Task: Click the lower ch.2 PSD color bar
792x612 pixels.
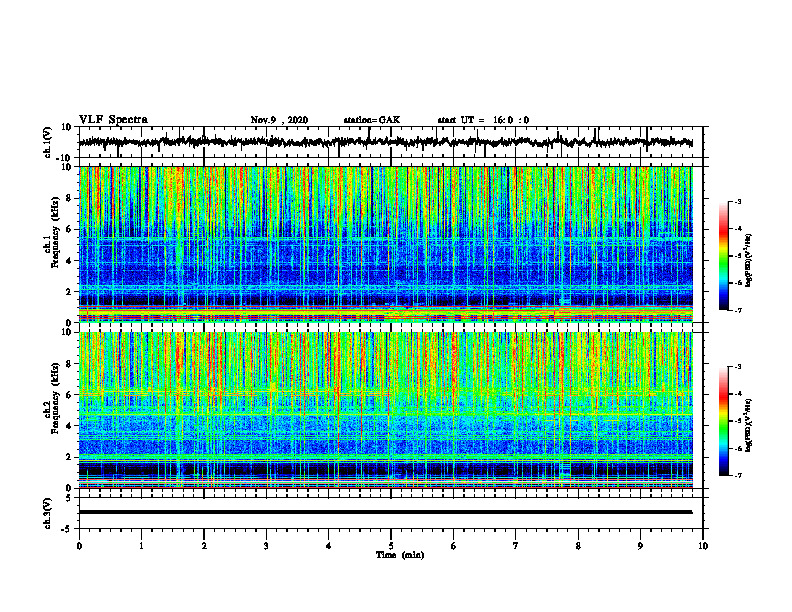Action: click(x=724, y=421)
